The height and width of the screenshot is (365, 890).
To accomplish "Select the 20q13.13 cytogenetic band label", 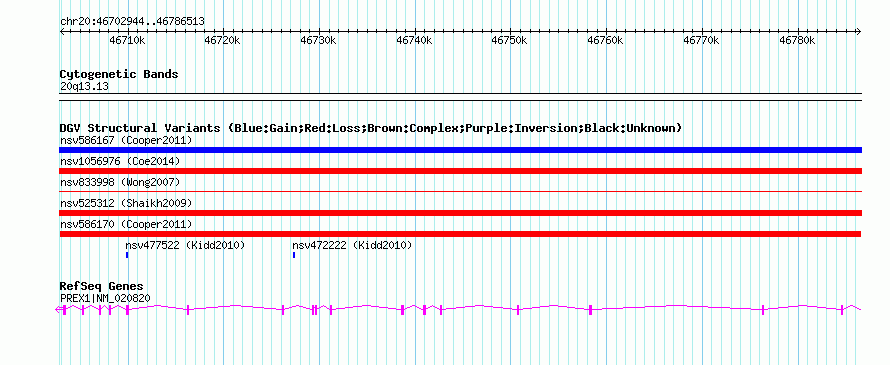I will click(x=84, y=87).
